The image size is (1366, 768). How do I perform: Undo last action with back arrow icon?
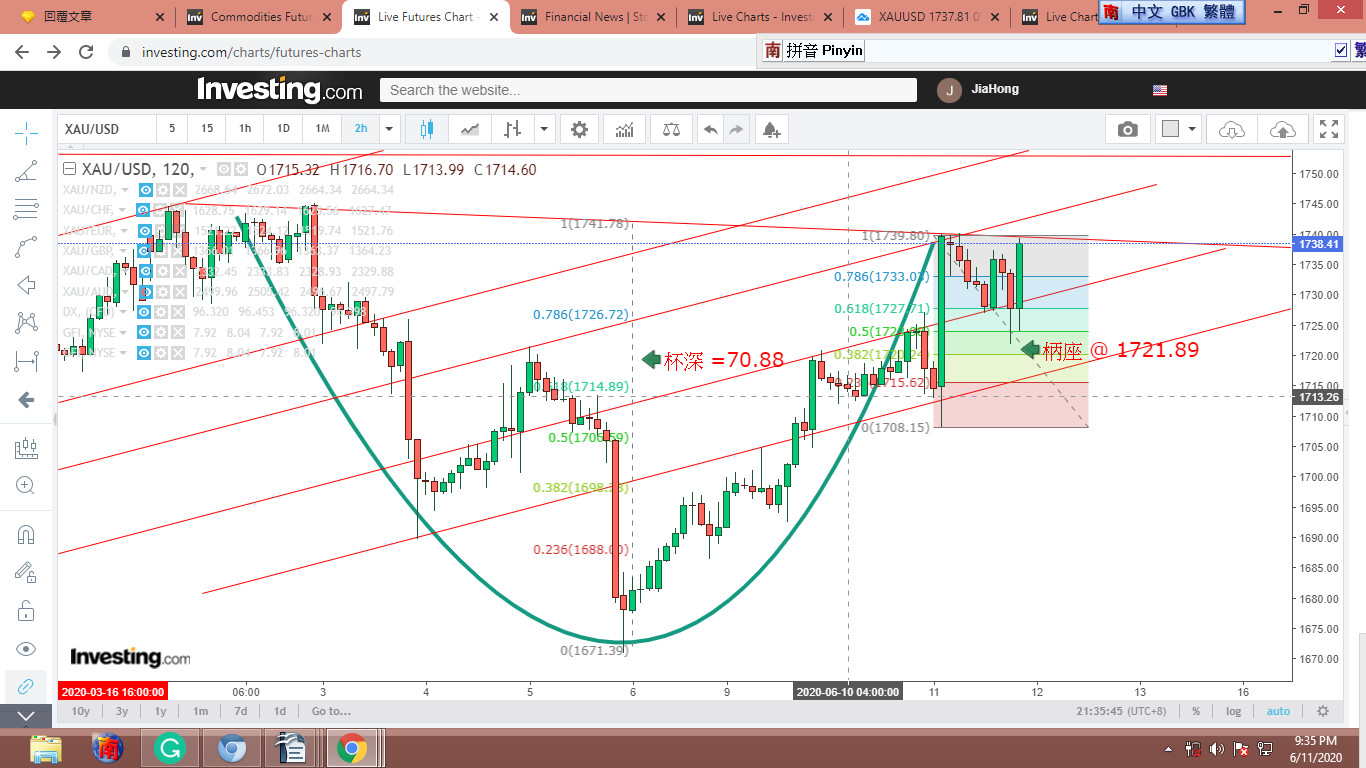pyautogui.click(x=710, y=129)
